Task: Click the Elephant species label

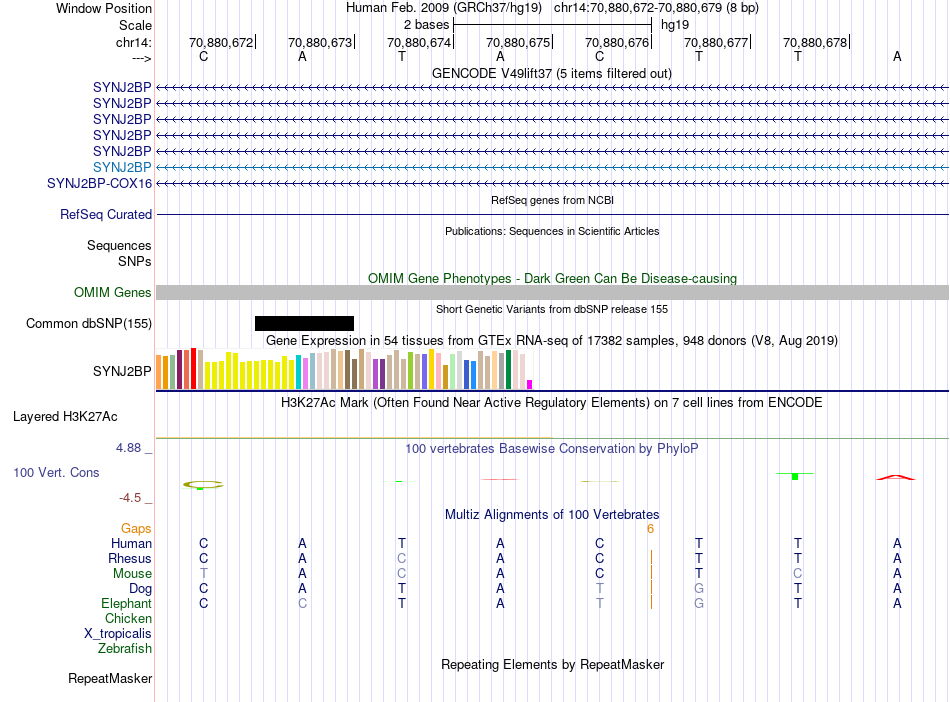Action: pyautogui.click(x=126, y=603)
